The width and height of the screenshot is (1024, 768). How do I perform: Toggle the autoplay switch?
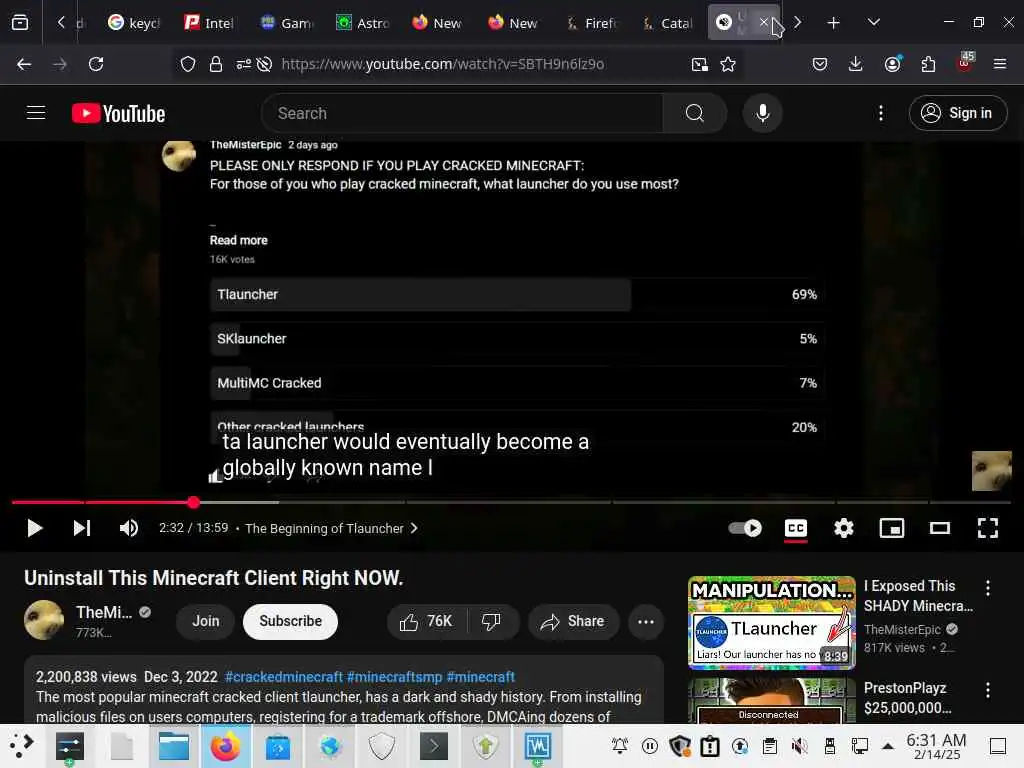pos(745,528)
